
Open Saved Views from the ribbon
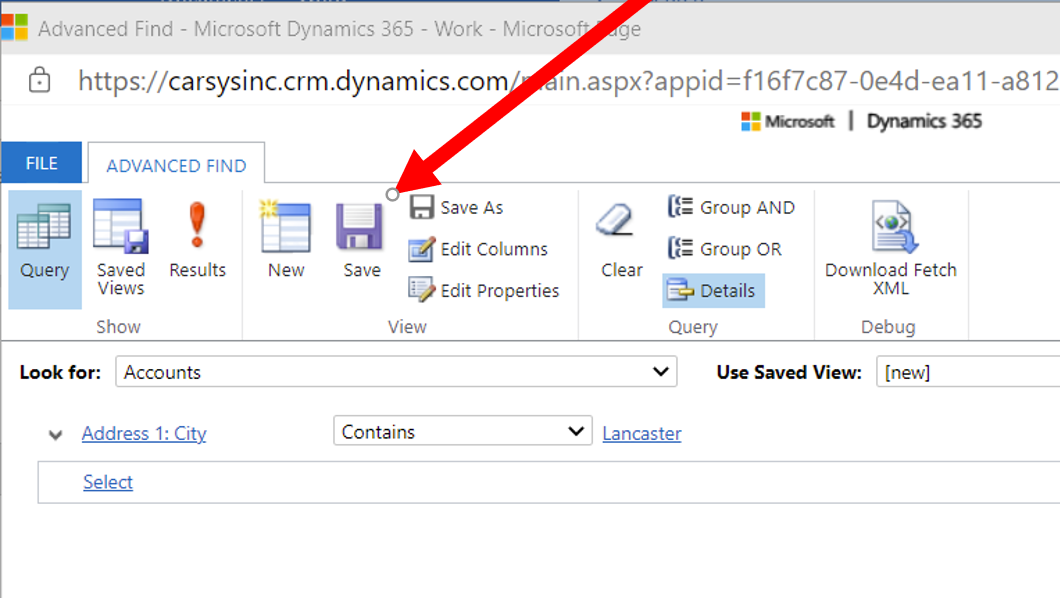tap(121, 249)
